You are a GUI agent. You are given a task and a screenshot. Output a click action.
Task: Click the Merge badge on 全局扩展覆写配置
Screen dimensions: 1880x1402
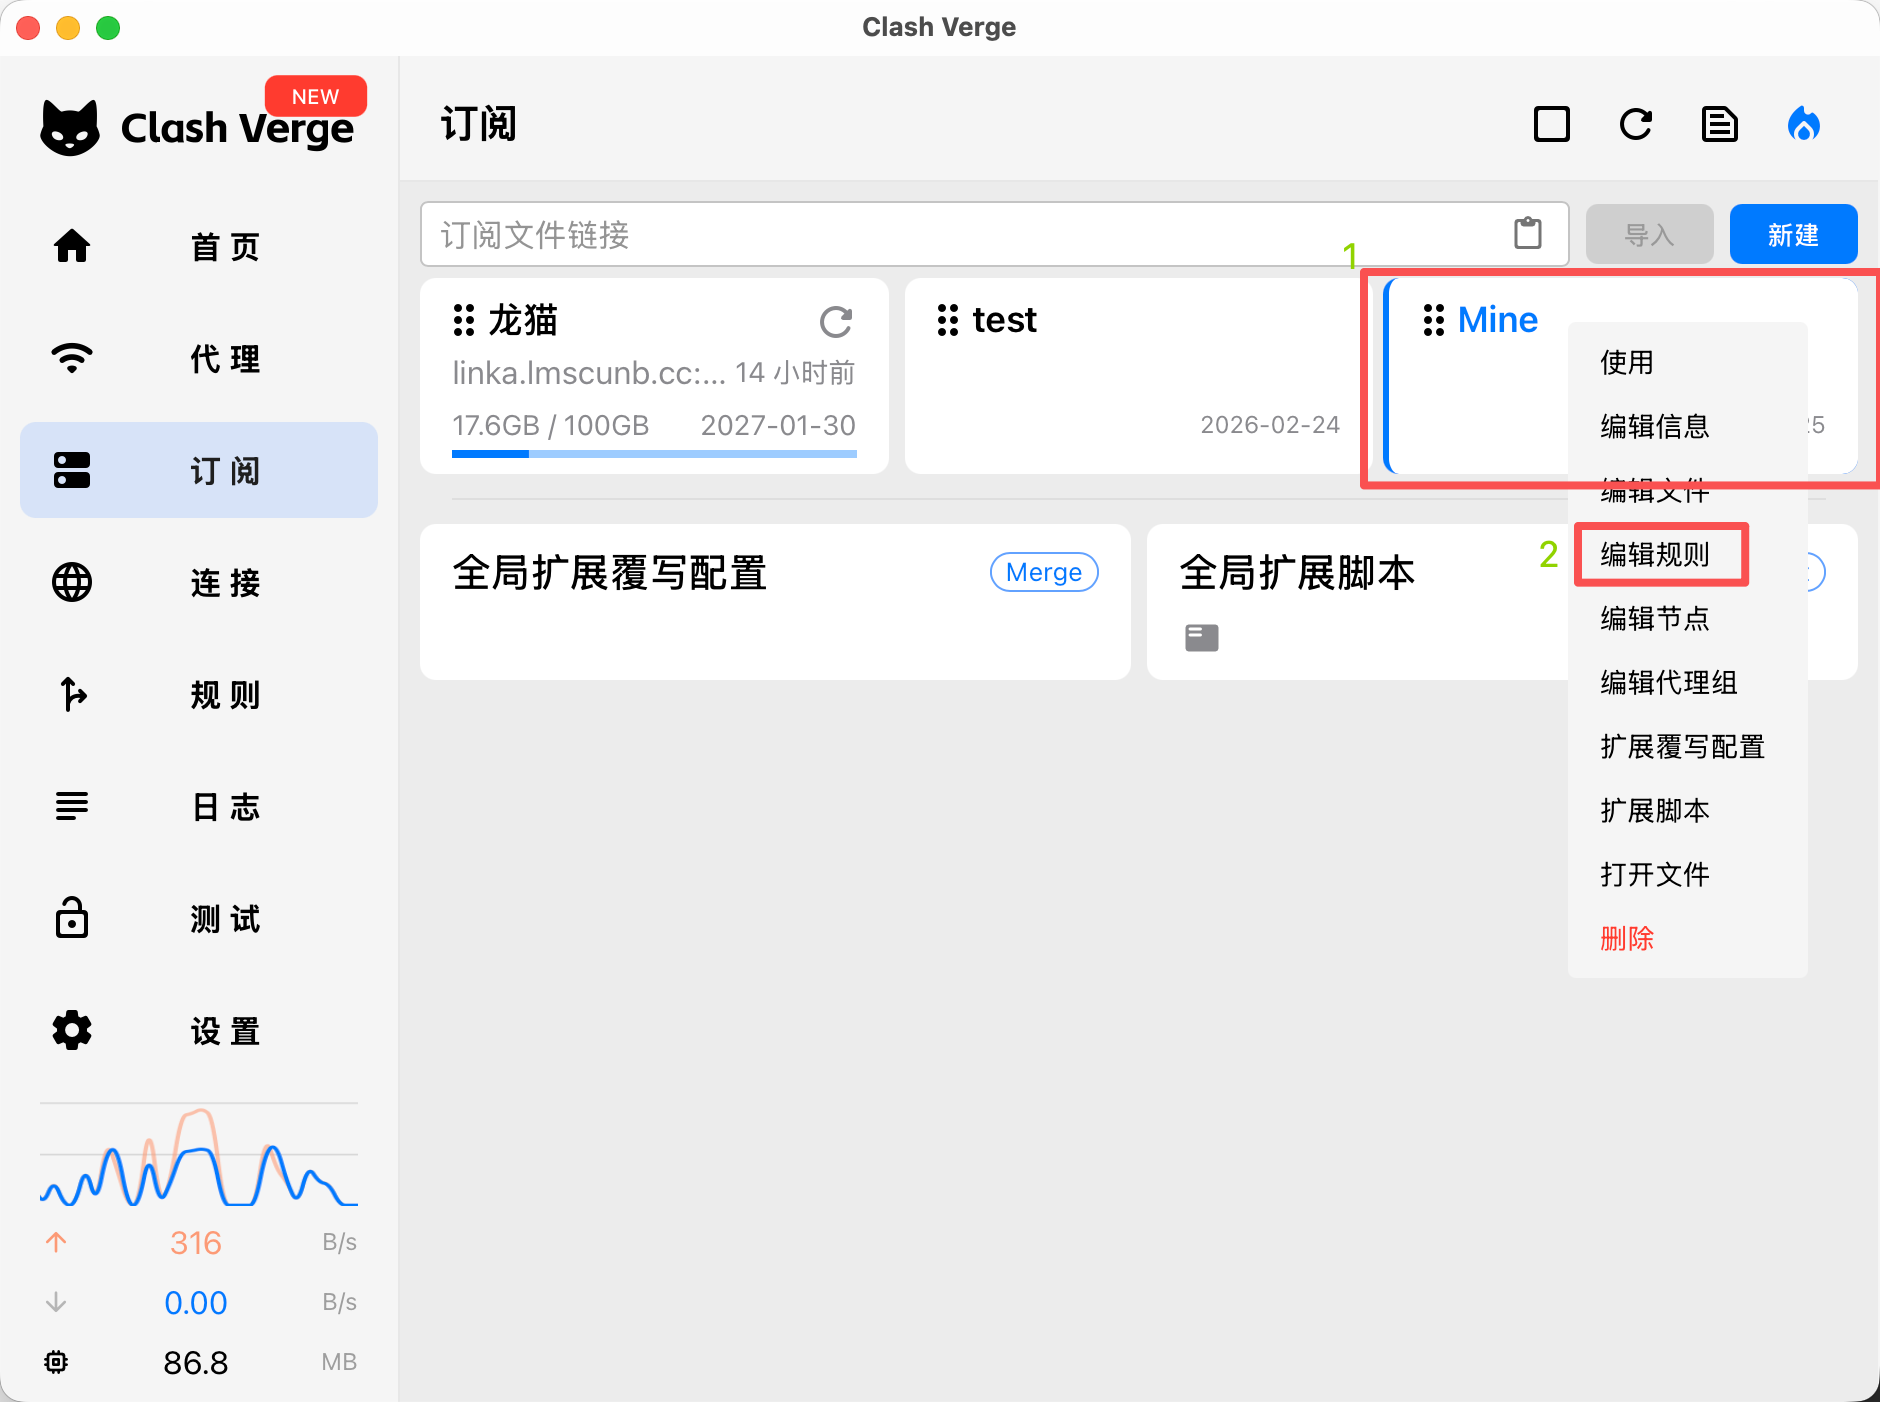point(1043,572)
